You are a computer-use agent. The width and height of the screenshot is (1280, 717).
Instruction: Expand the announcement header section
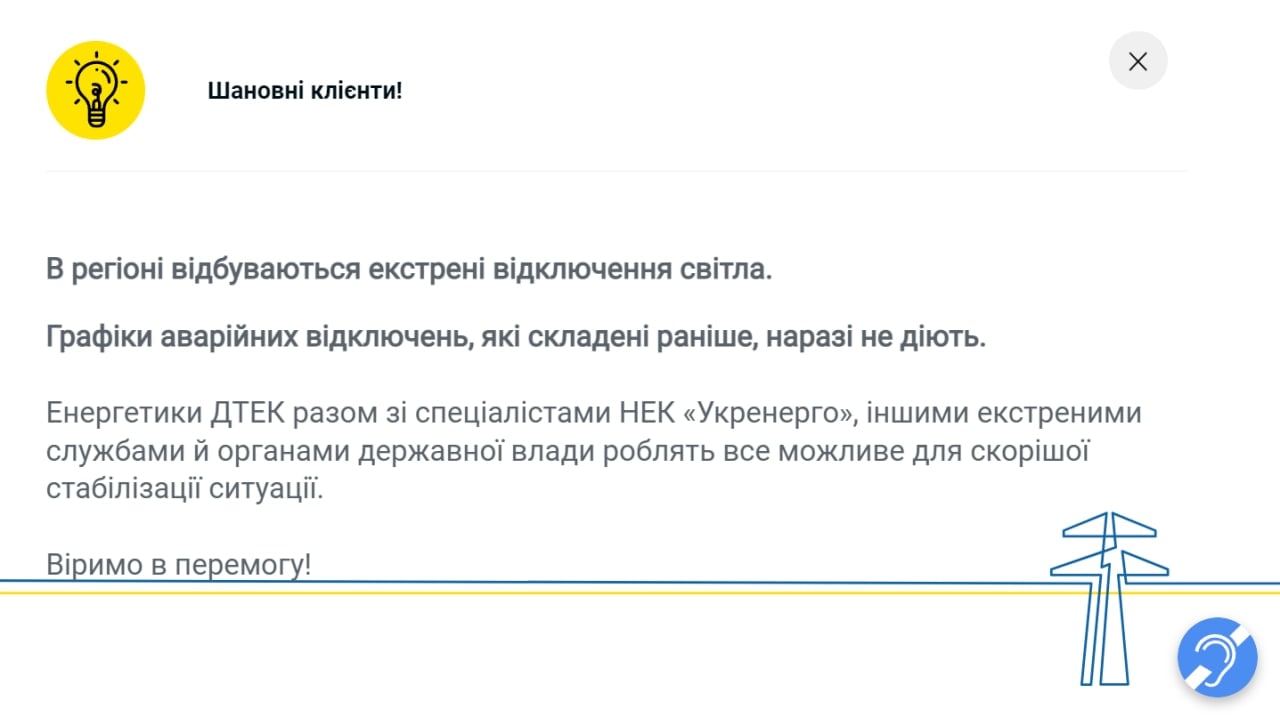point(304,90)
